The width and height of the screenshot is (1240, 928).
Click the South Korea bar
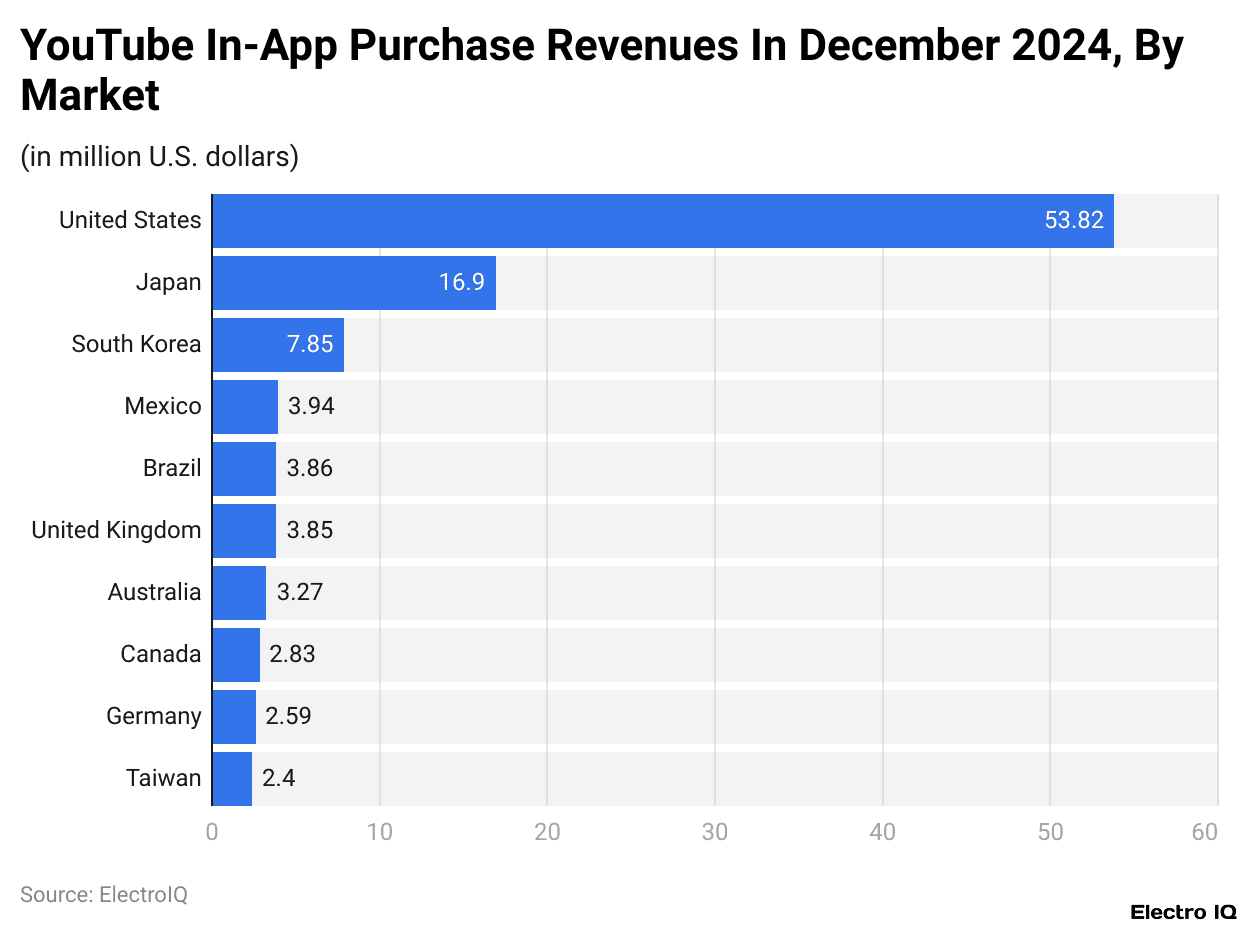tap(275, 344)
